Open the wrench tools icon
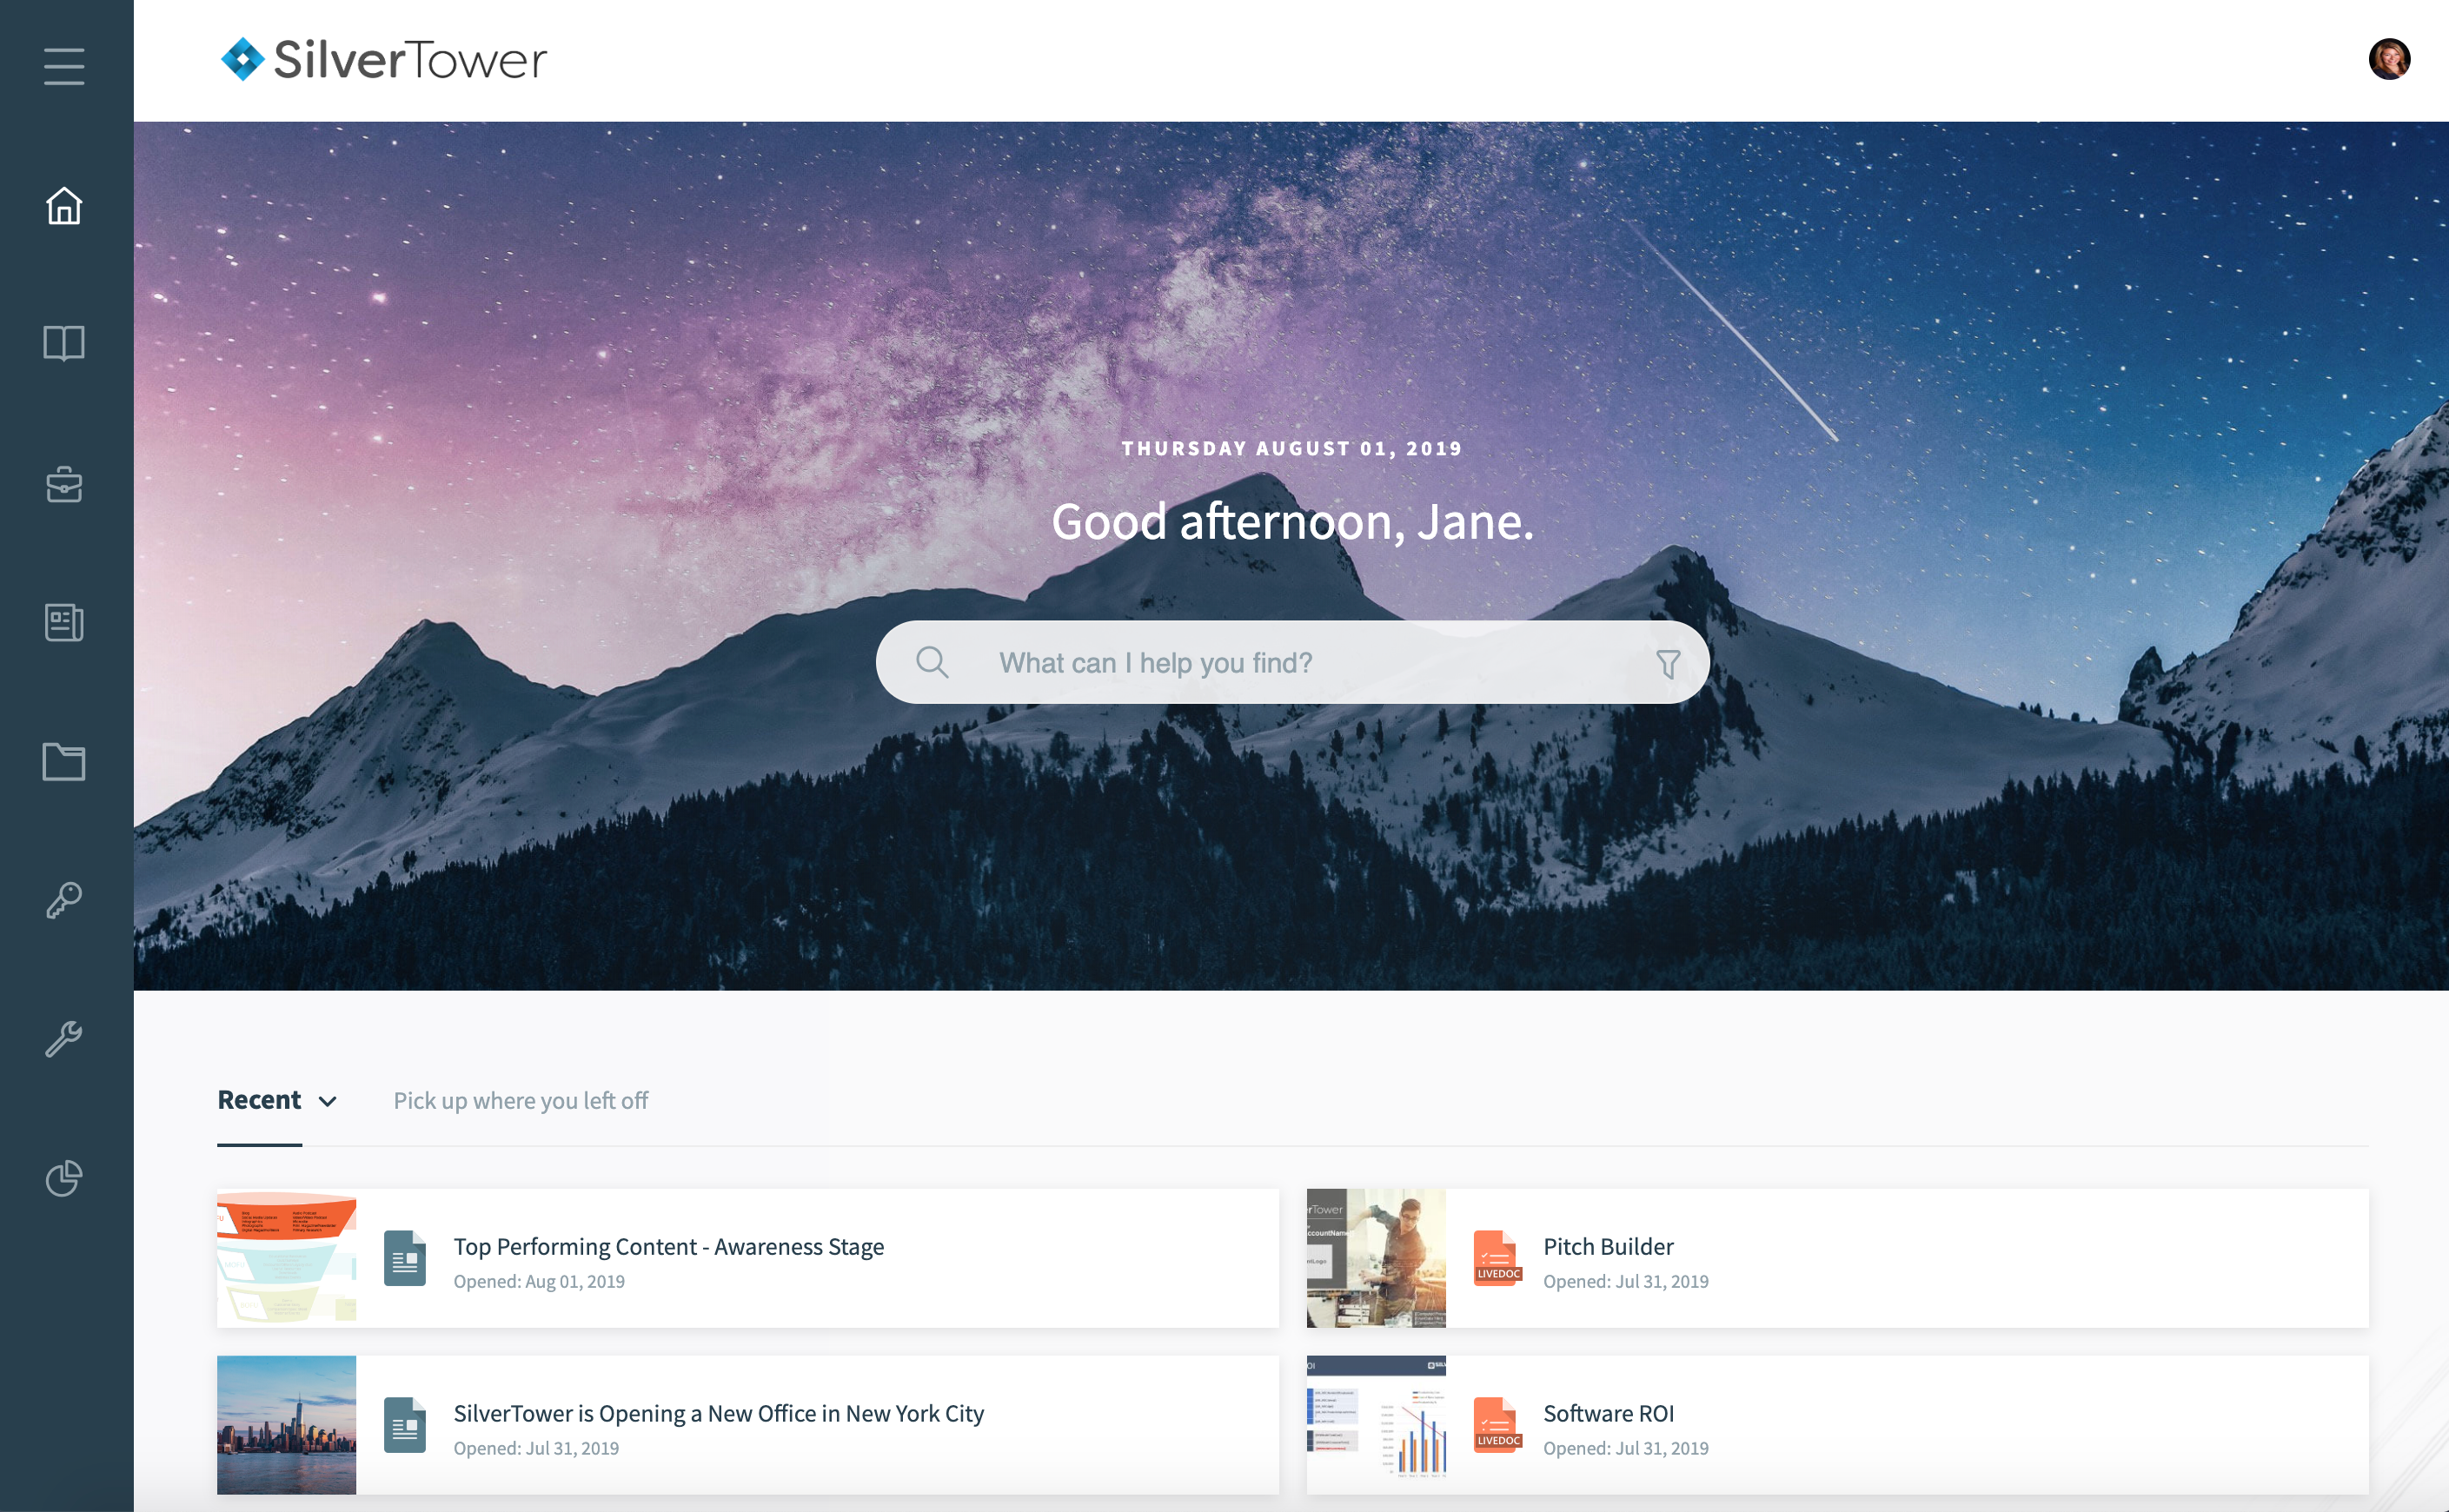Image resolution: width=2449 pixels, height=1512 pixels. click(64, 1039)
